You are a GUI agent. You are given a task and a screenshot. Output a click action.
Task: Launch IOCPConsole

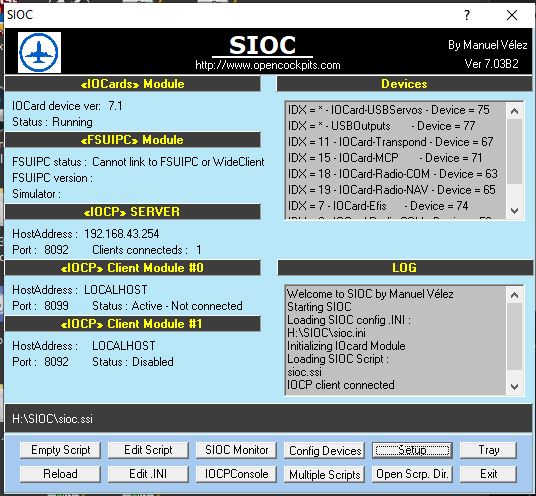tap(236, 474)
